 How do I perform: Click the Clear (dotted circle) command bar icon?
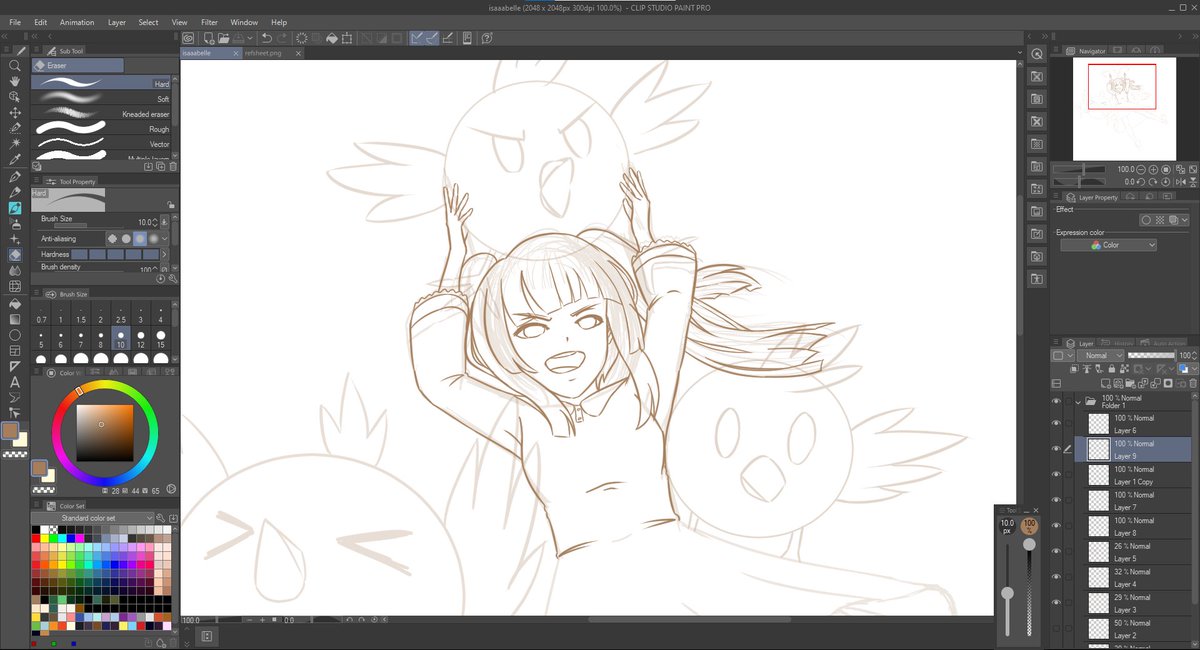click(301, 39)
